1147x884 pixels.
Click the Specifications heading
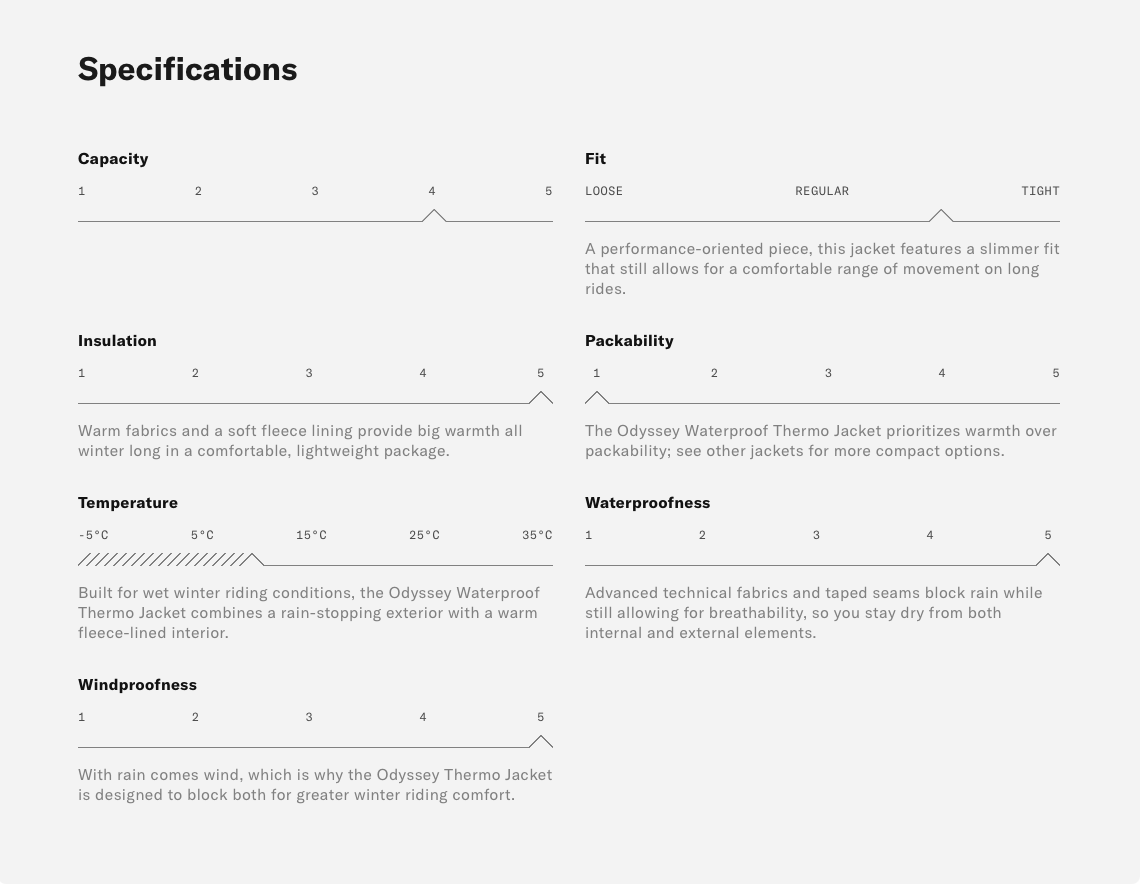tap(188, 69)
